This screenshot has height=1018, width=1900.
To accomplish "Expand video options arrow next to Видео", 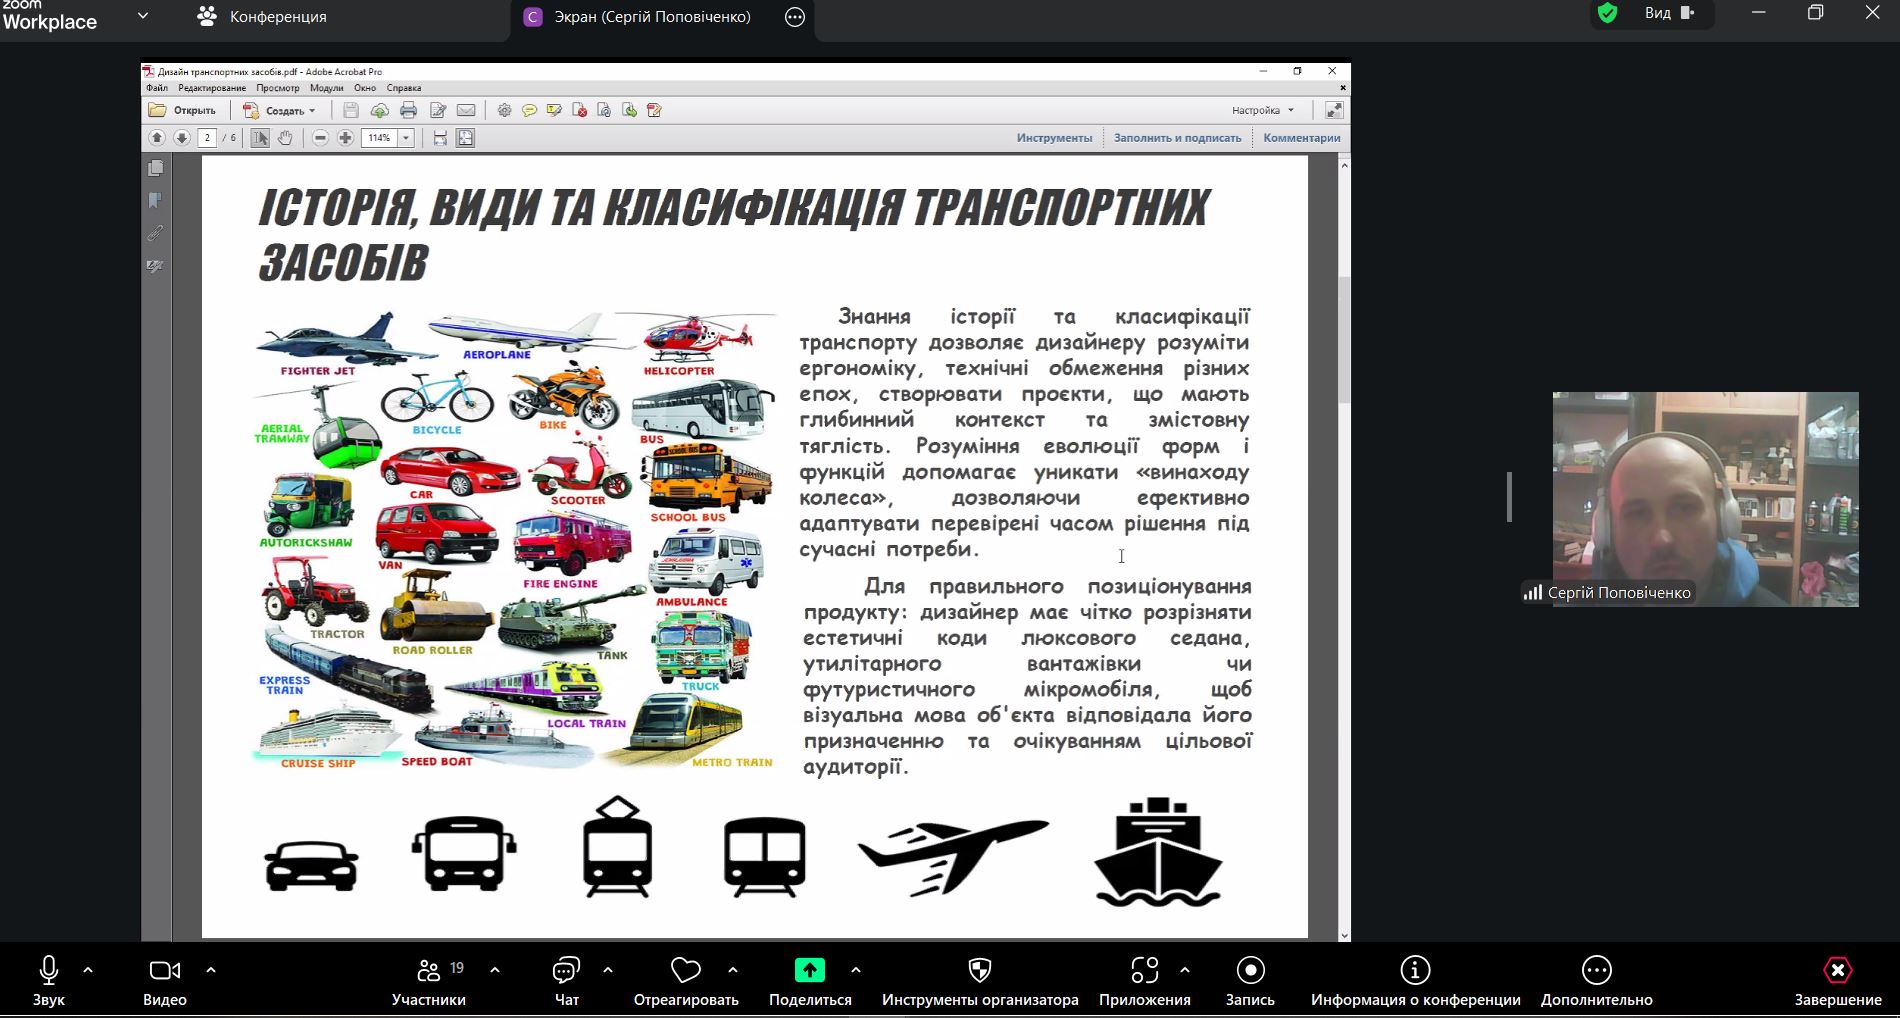I will (211, 970).
